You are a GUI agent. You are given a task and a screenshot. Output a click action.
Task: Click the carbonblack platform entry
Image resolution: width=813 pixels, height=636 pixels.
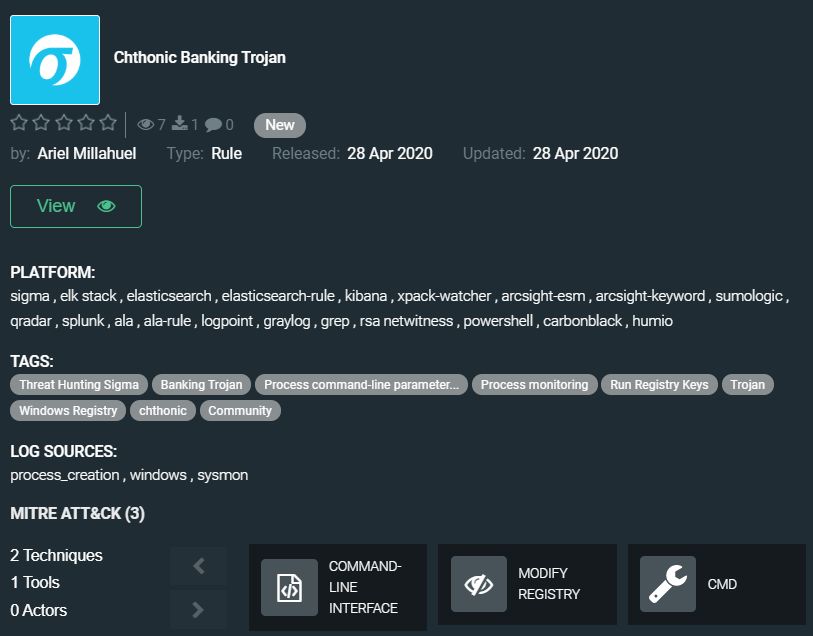(x=582, y=321)
